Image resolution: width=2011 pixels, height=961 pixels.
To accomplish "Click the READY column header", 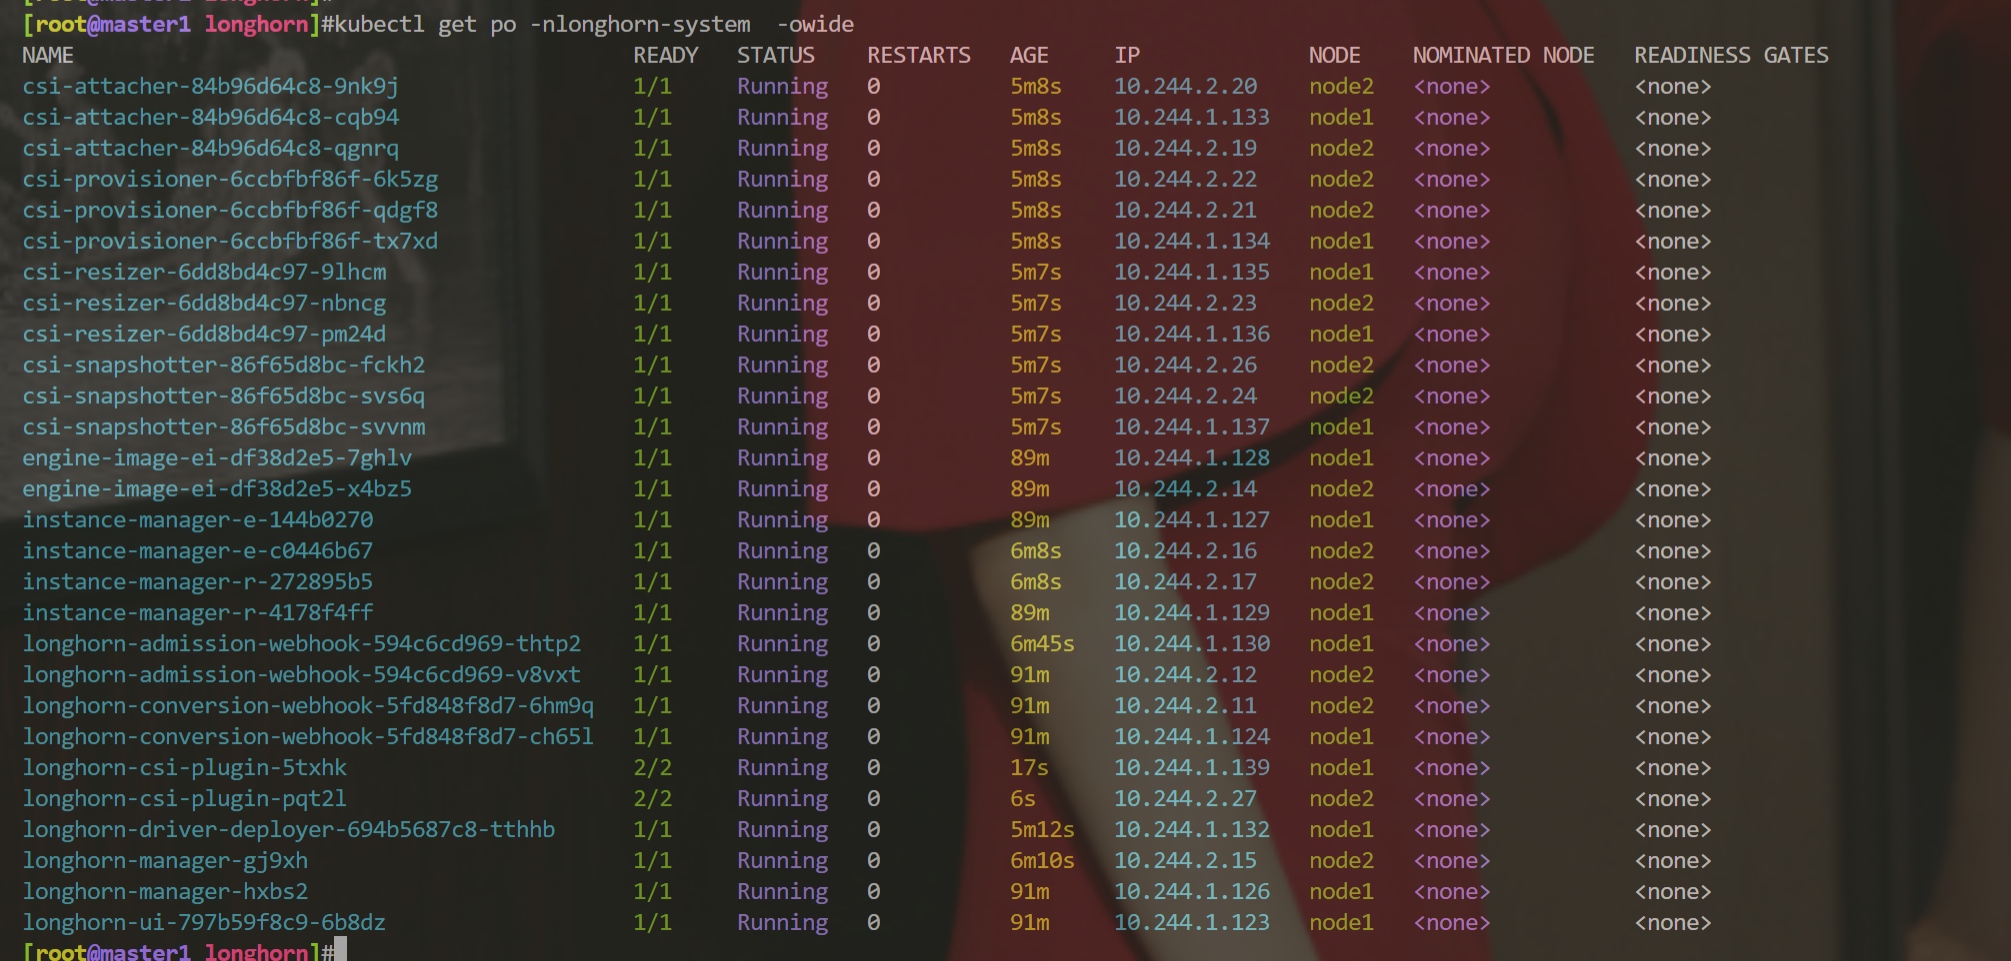I will 666,56.
